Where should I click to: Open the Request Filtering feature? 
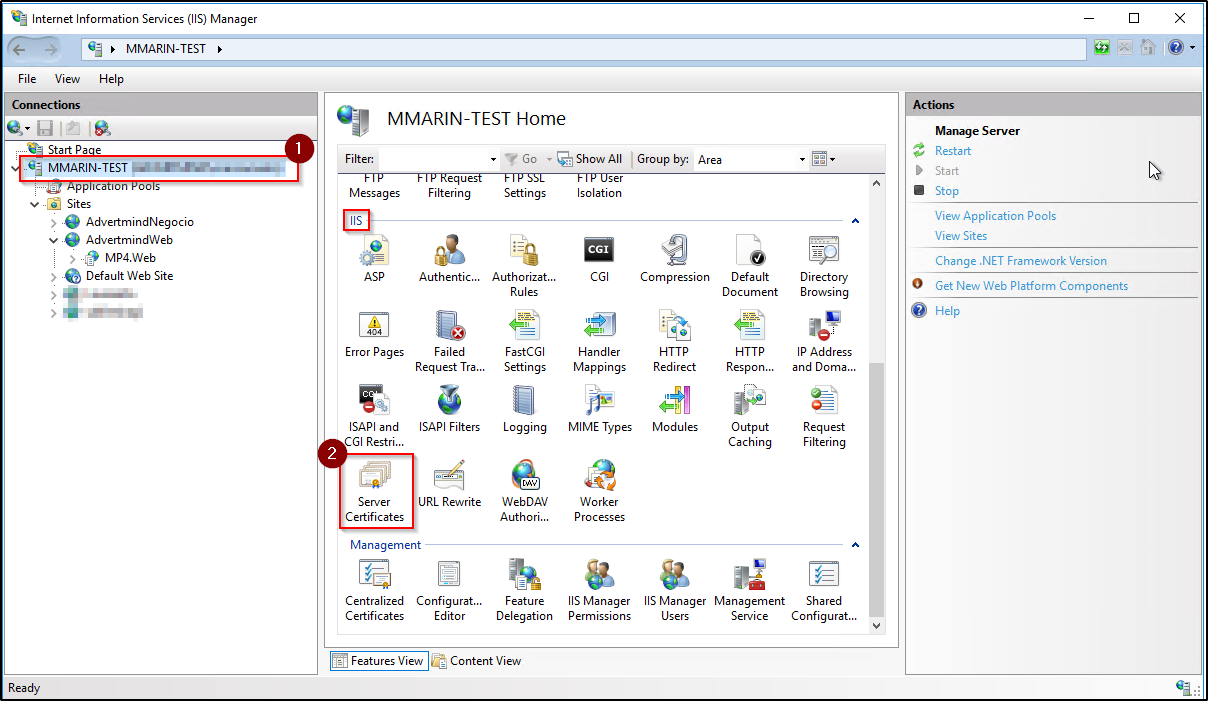(824, 416)
